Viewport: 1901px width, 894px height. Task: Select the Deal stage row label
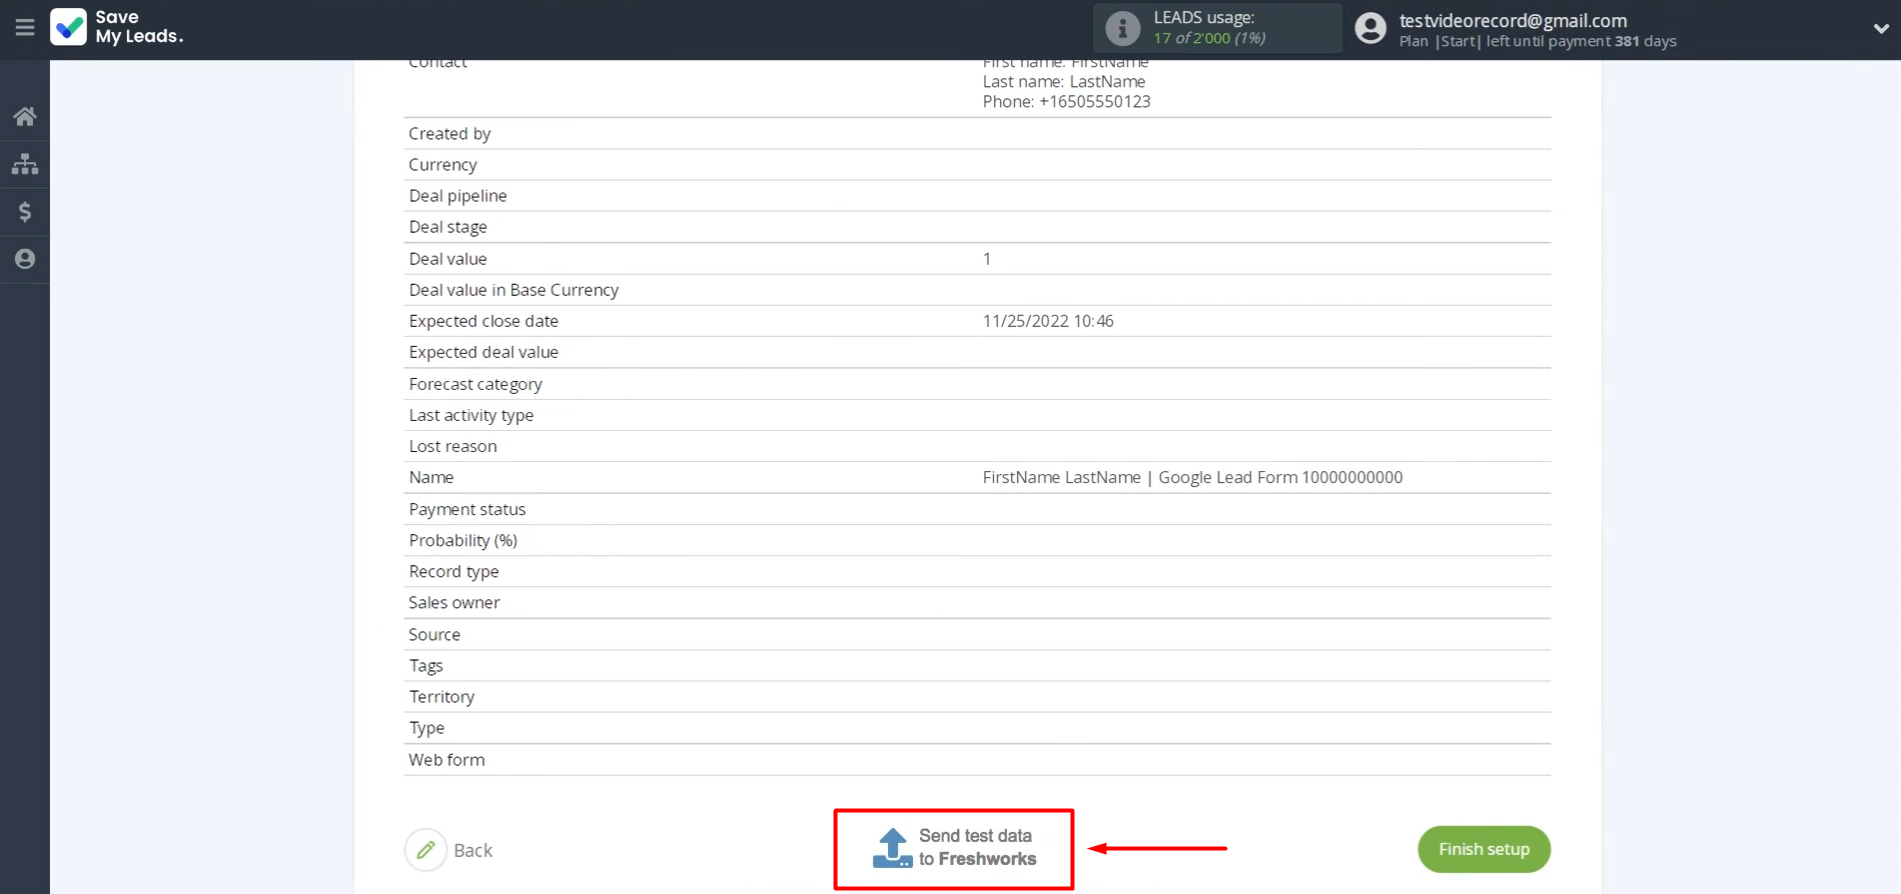[x=447, y=227]
